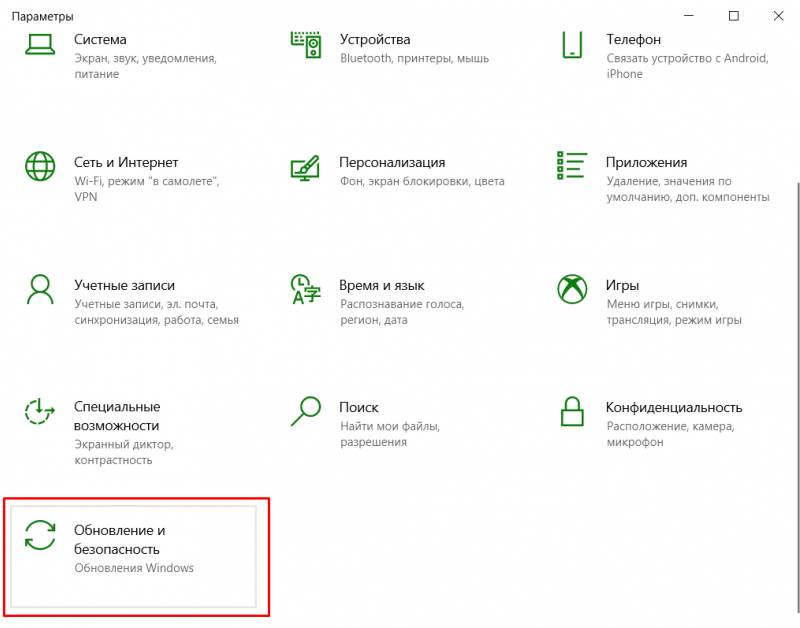Click the Игры Xbox icon

572,289
